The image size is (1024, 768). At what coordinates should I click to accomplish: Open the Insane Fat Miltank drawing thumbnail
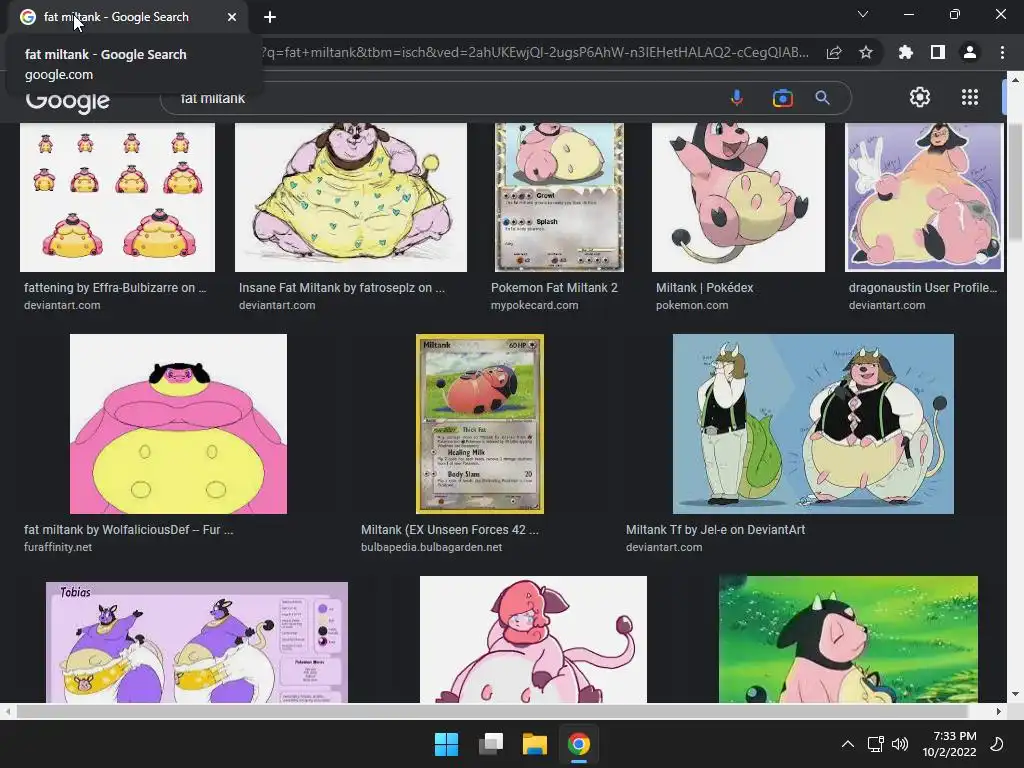click(x=351, y=197)
